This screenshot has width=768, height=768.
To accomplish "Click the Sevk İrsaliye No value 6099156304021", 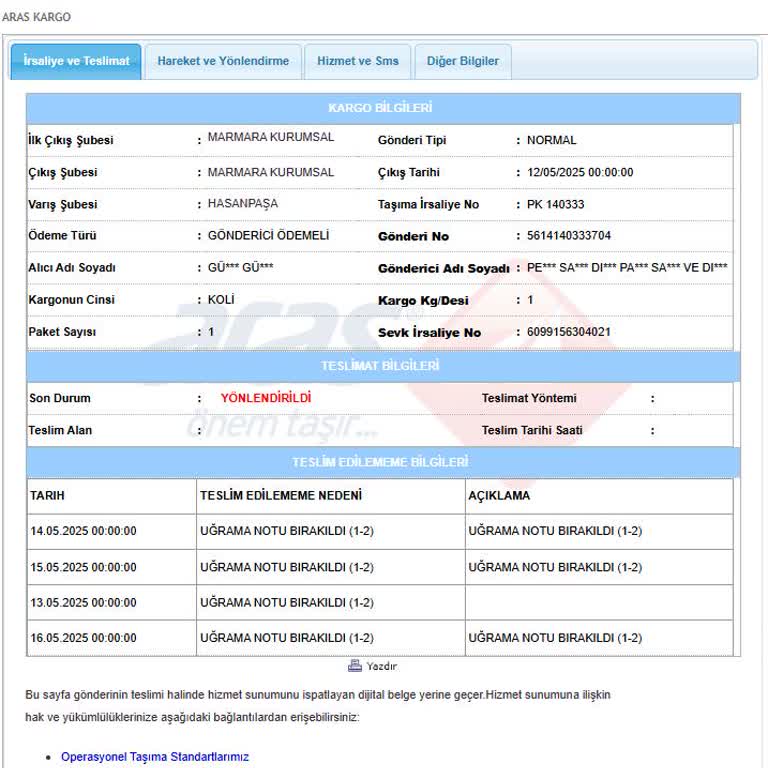I will [569, 332].
